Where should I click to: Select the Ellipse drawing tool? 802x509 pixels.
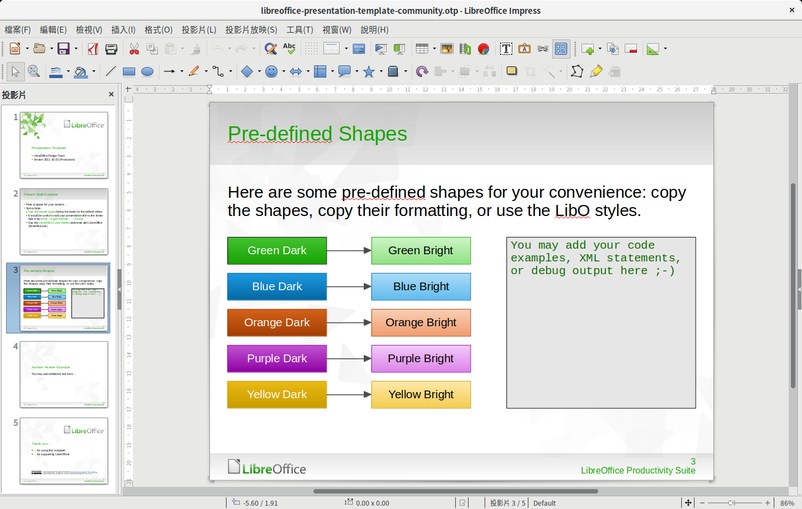point(147,72)
